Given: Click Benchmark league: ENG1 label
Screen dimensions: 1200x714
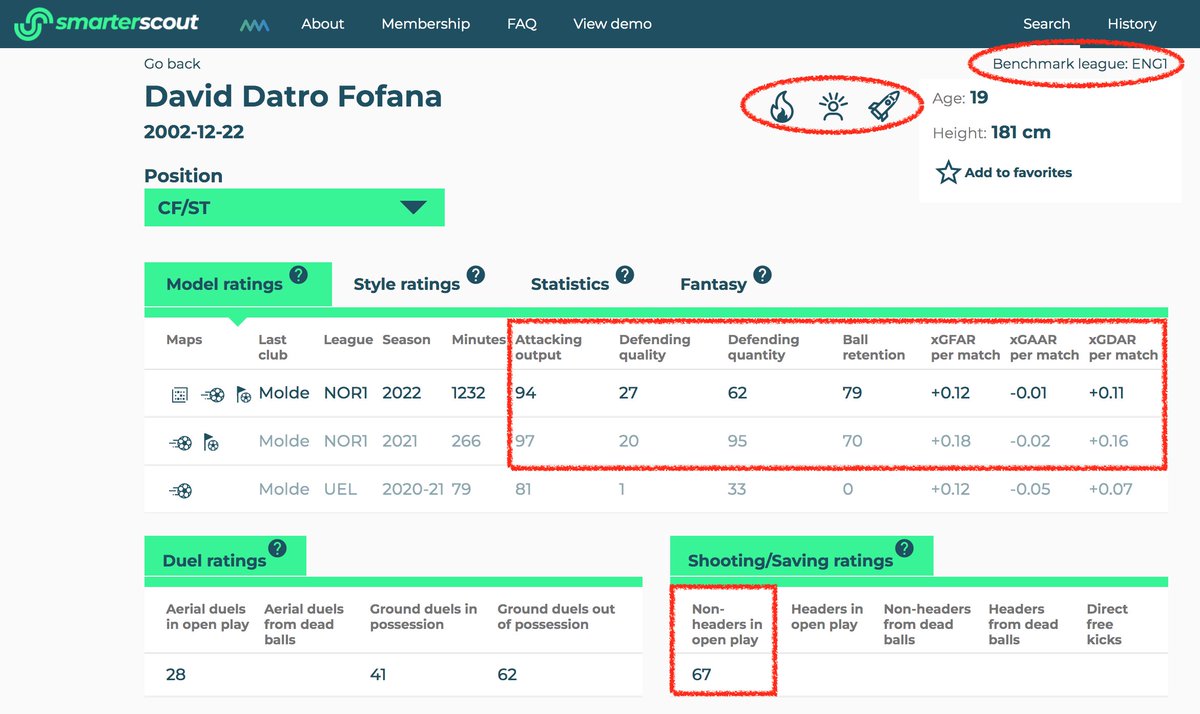Looking at the screenshot, I should 1080,64.
